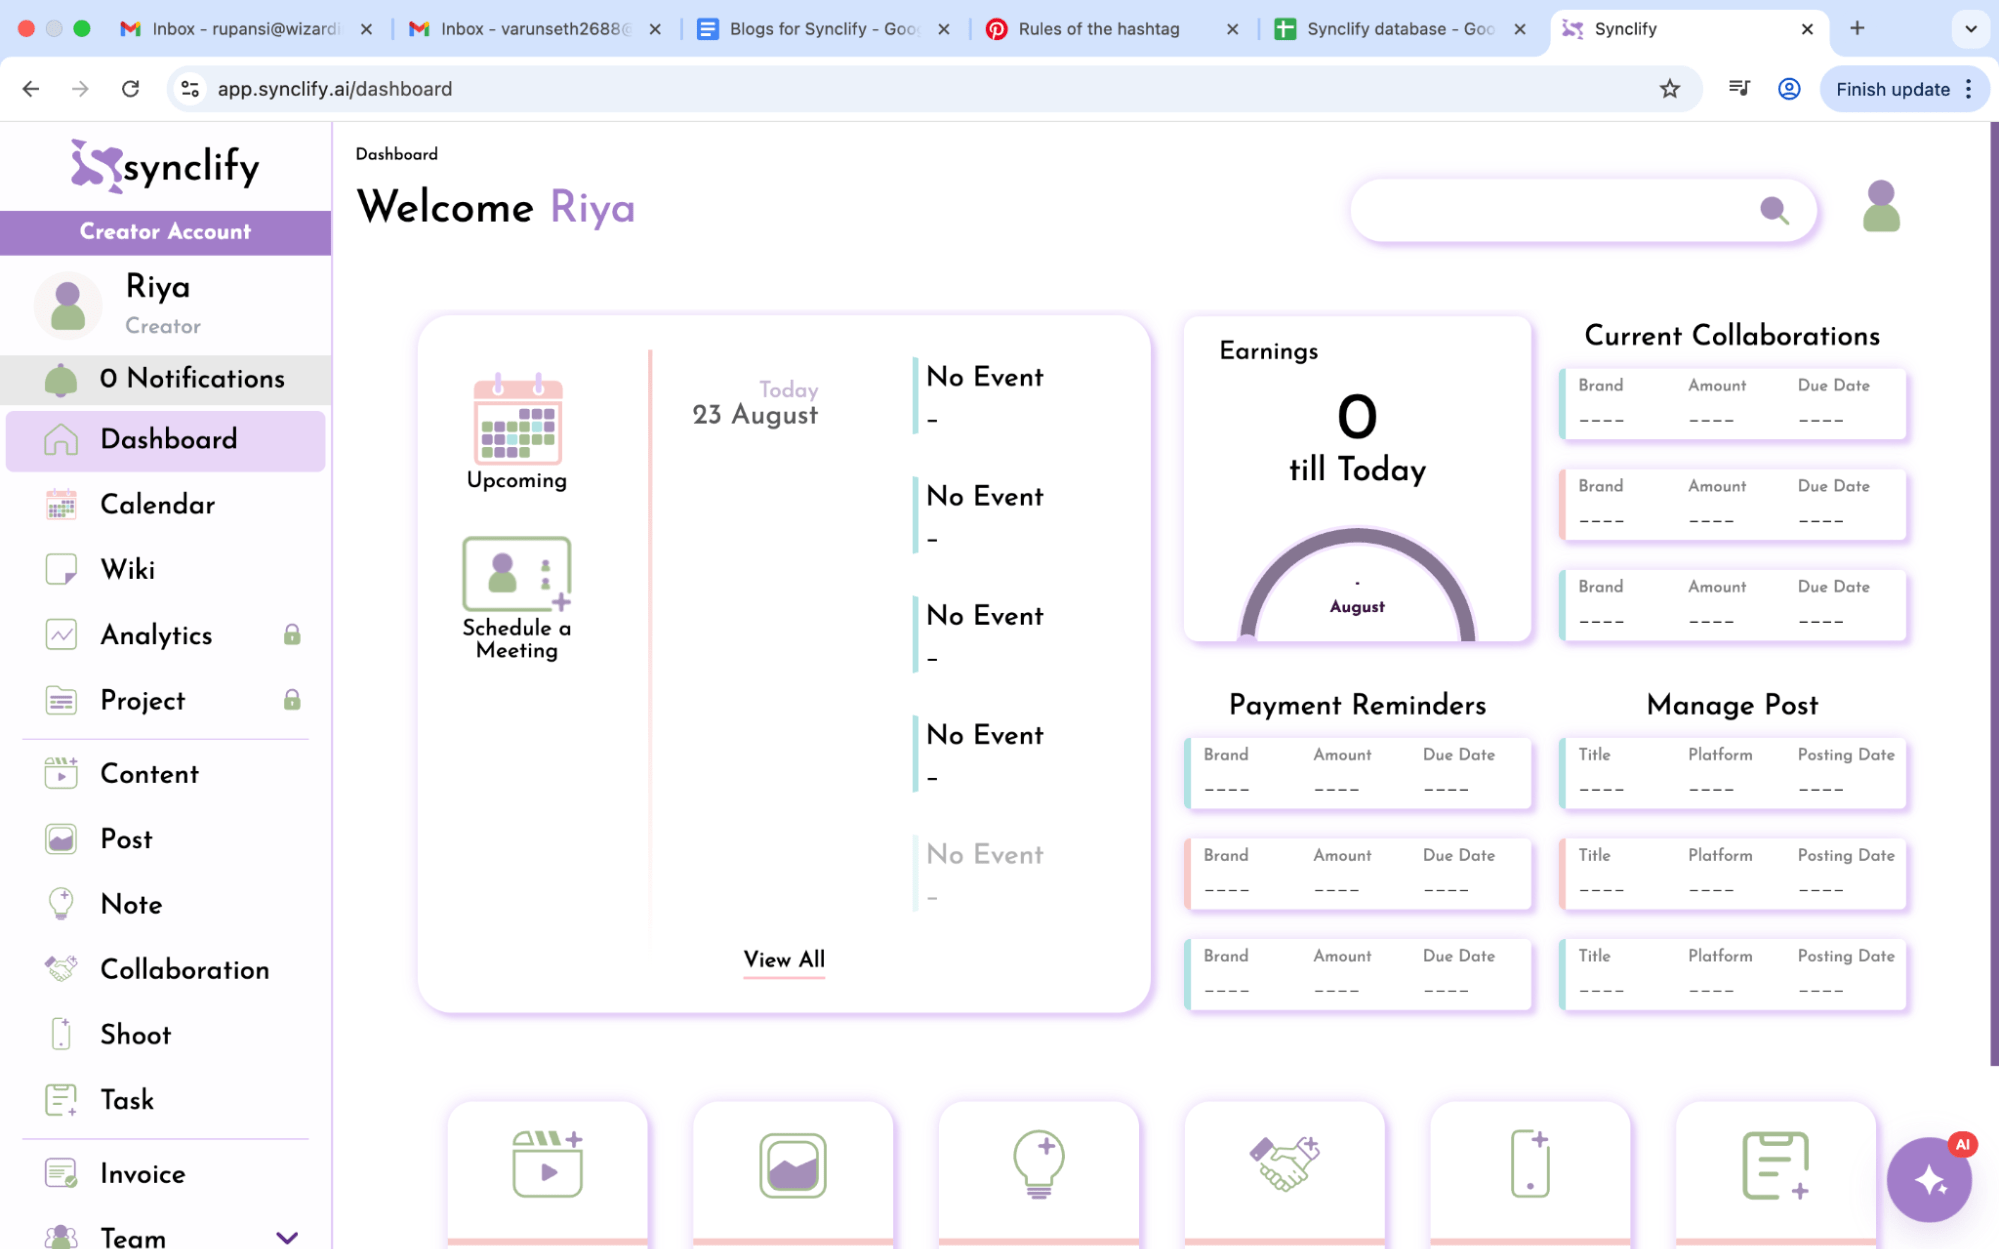Open the browser tab list dropdown arrow
Image resolution: width=1999 pixels, height=1250 pixels.
point(1969,29)
